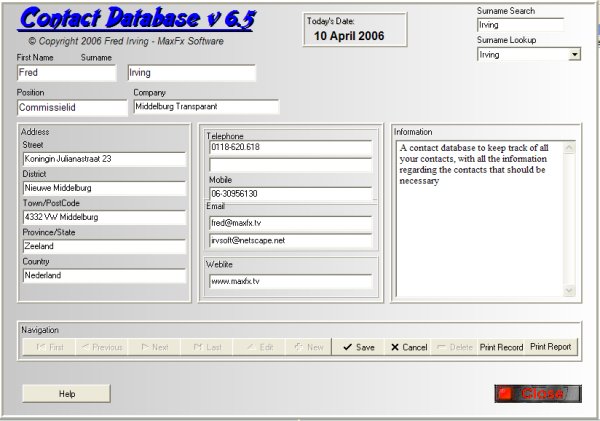The width and height of the screenshot is (600, 421).
Task: Click the Company field Middelburg Transparant
Action: coord(205,107)
